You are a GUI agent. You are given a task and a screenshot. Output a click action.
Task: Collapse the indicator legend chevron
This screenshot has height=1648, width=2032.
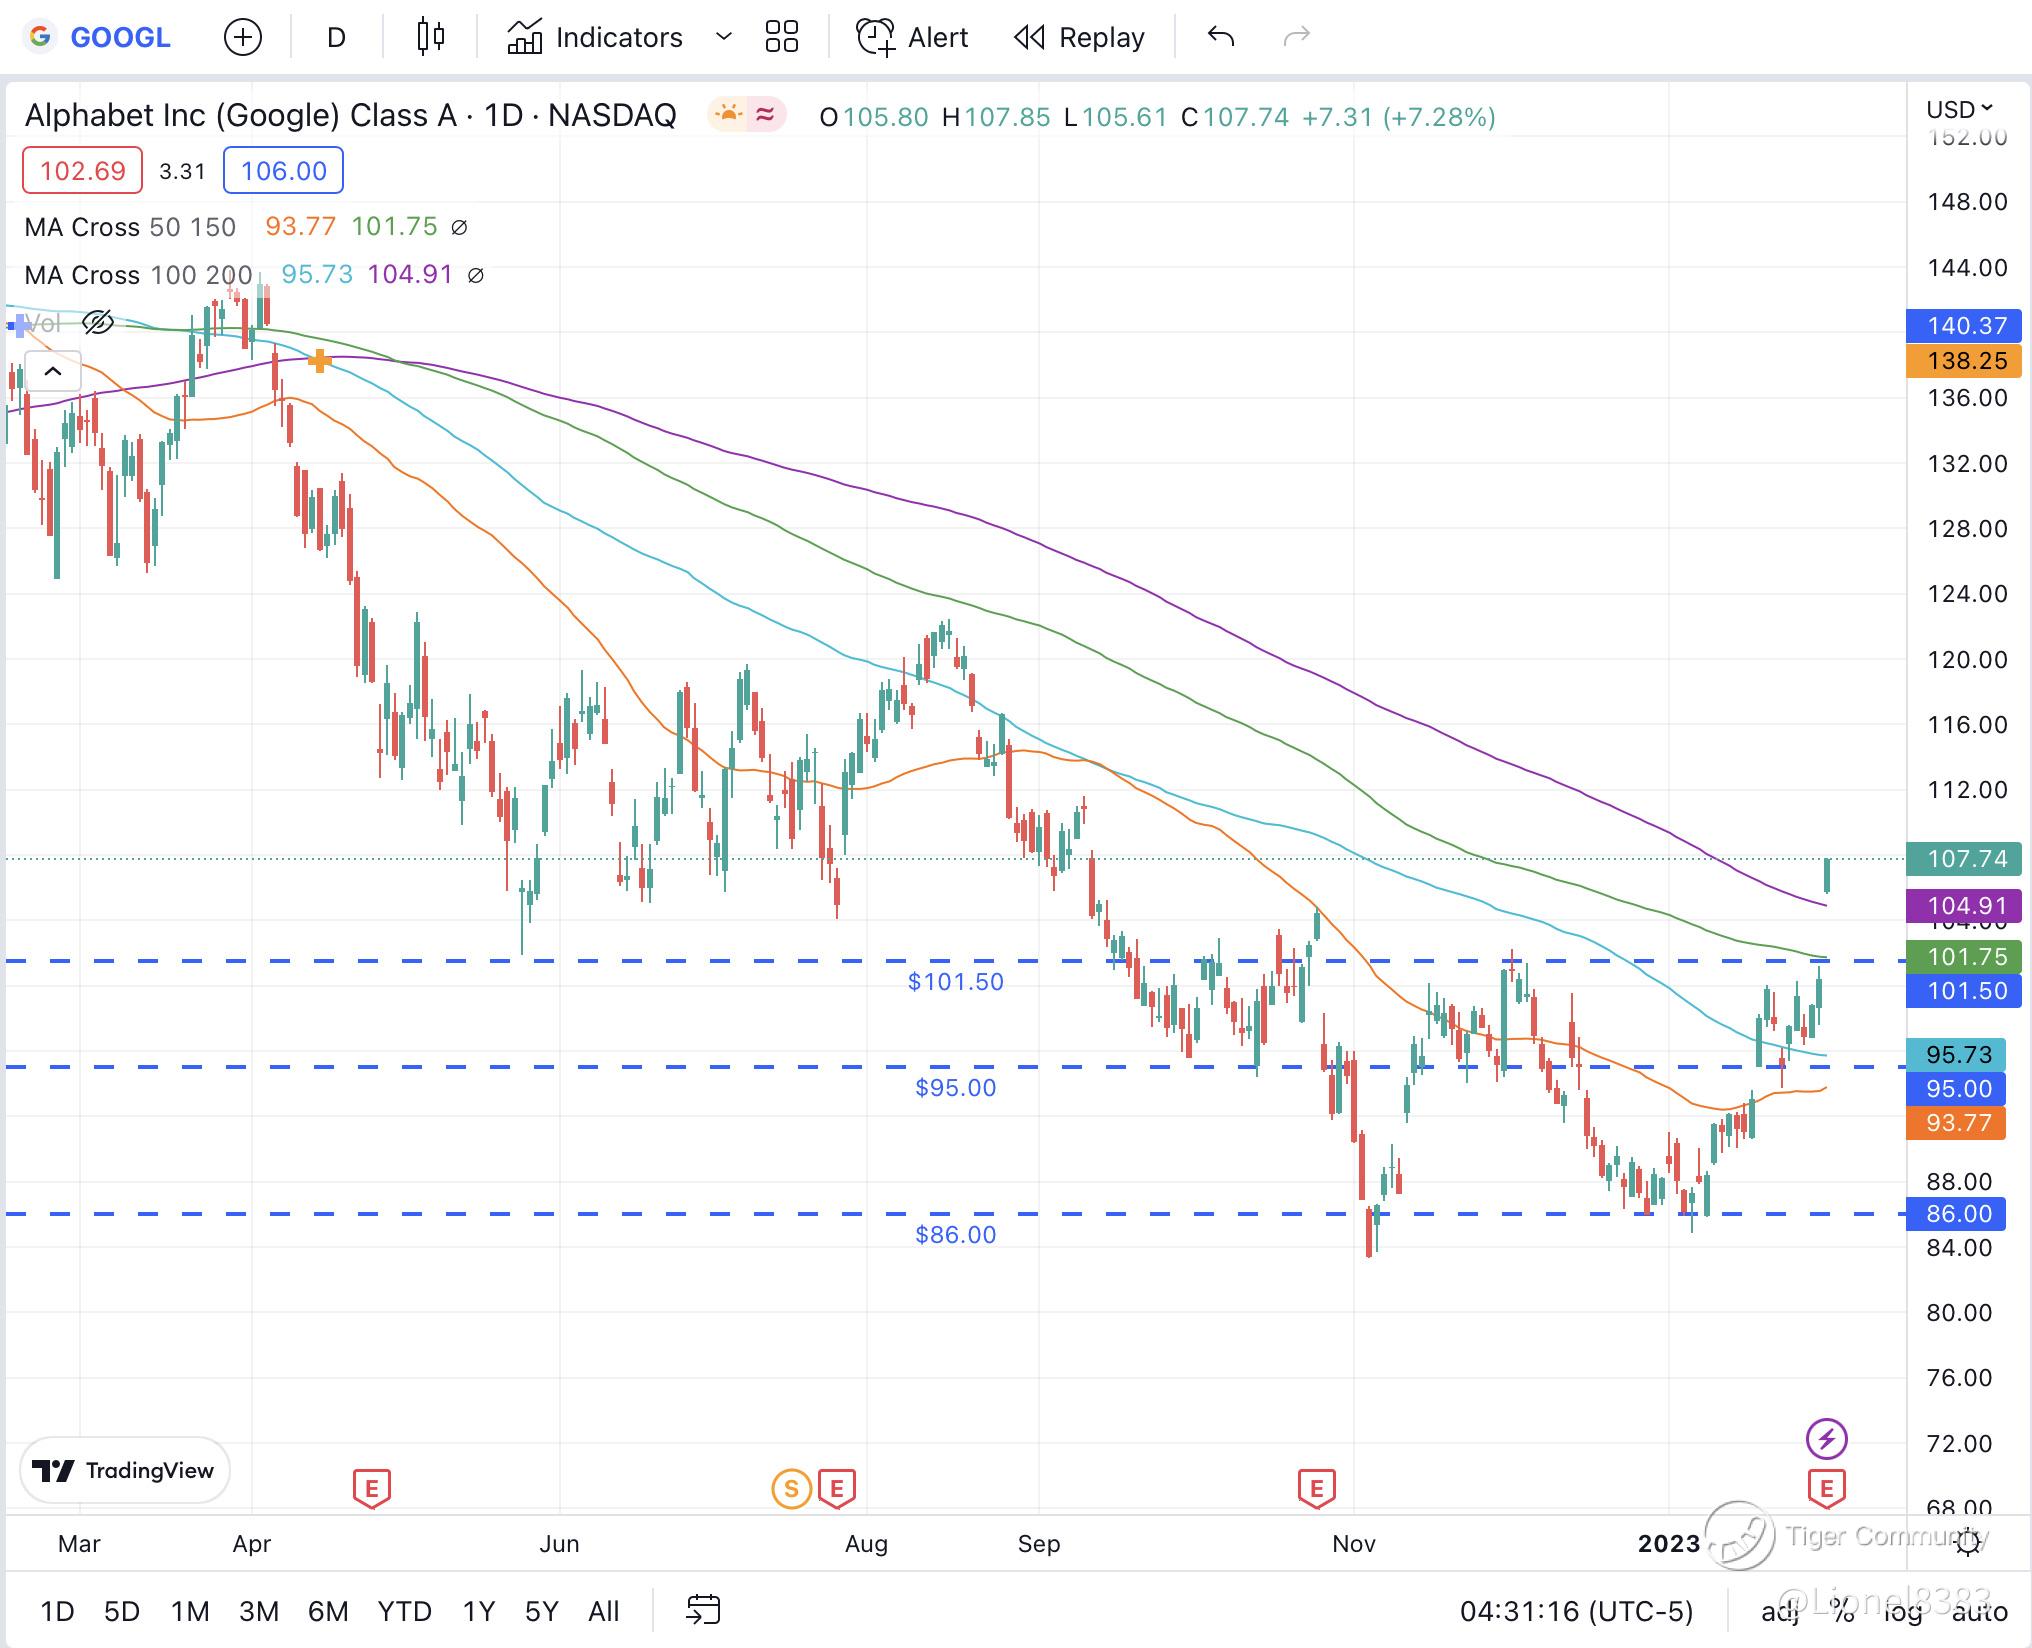53,372
